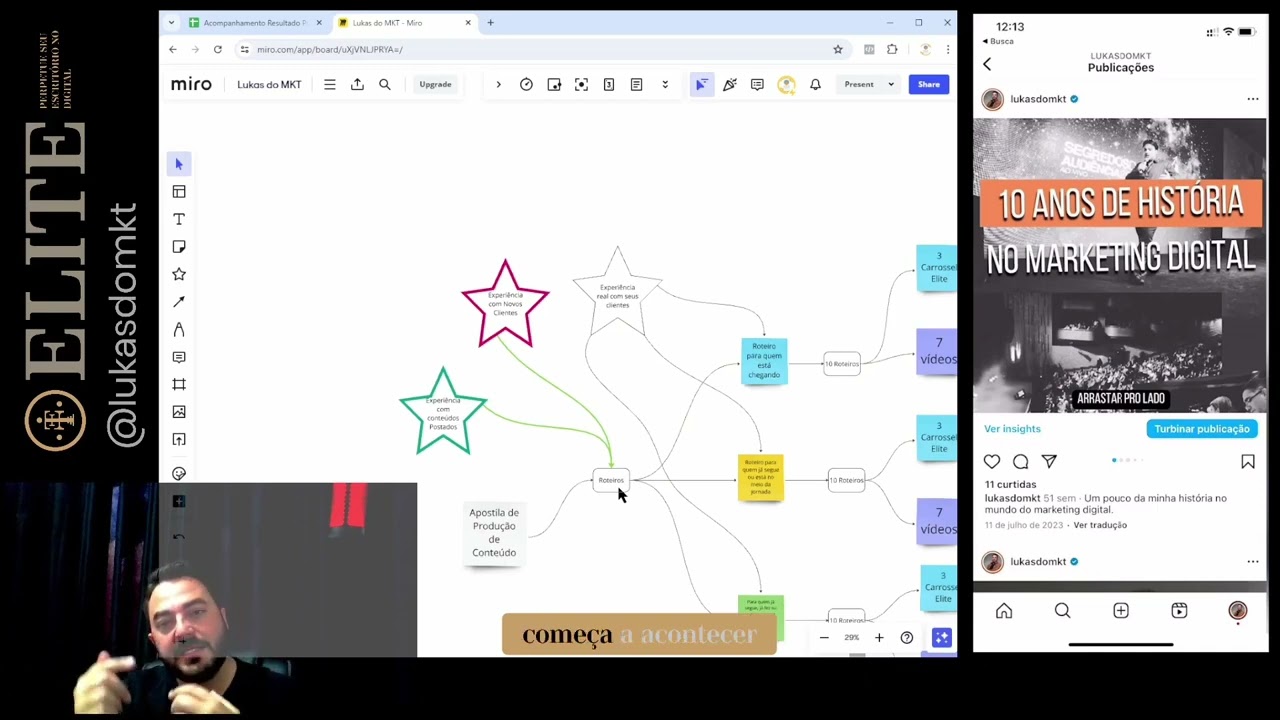Select the star Shapes tool in left toolbar

[x=179, y=274]
